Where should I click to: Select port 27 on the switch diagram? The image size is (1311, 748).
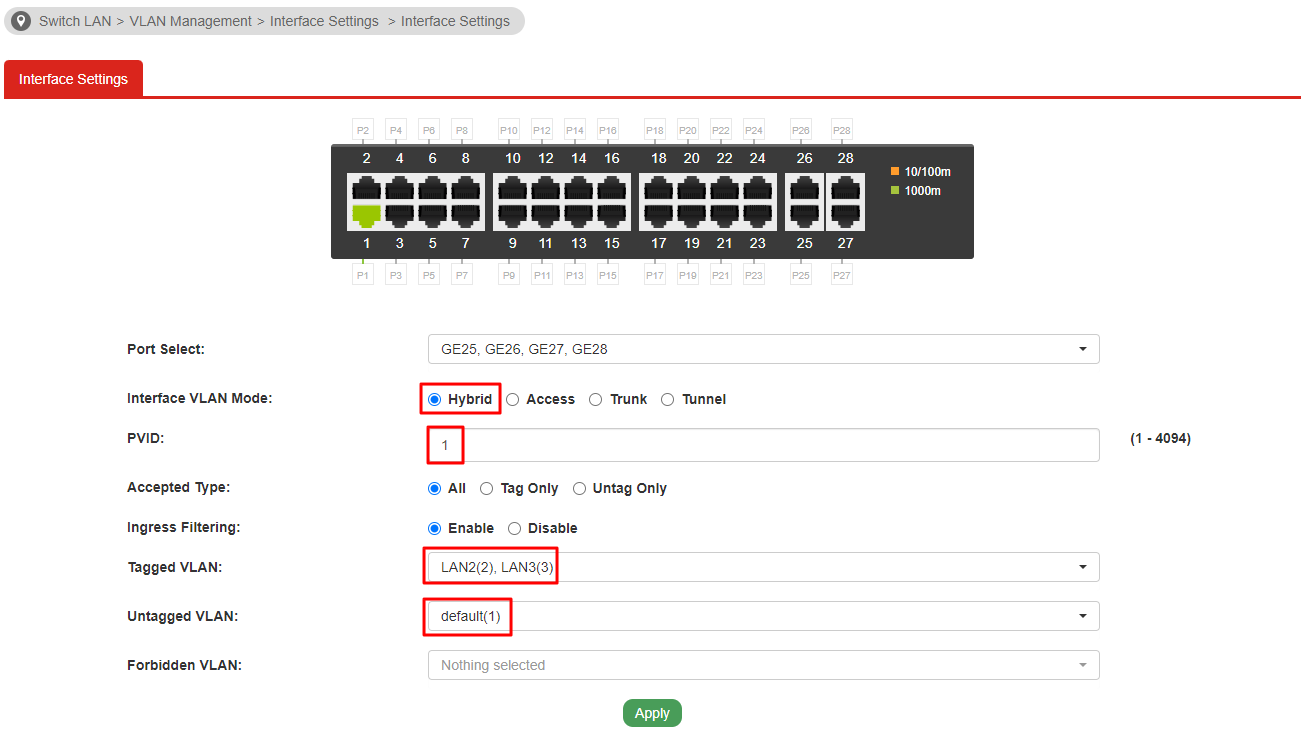(x=845, y=214)
